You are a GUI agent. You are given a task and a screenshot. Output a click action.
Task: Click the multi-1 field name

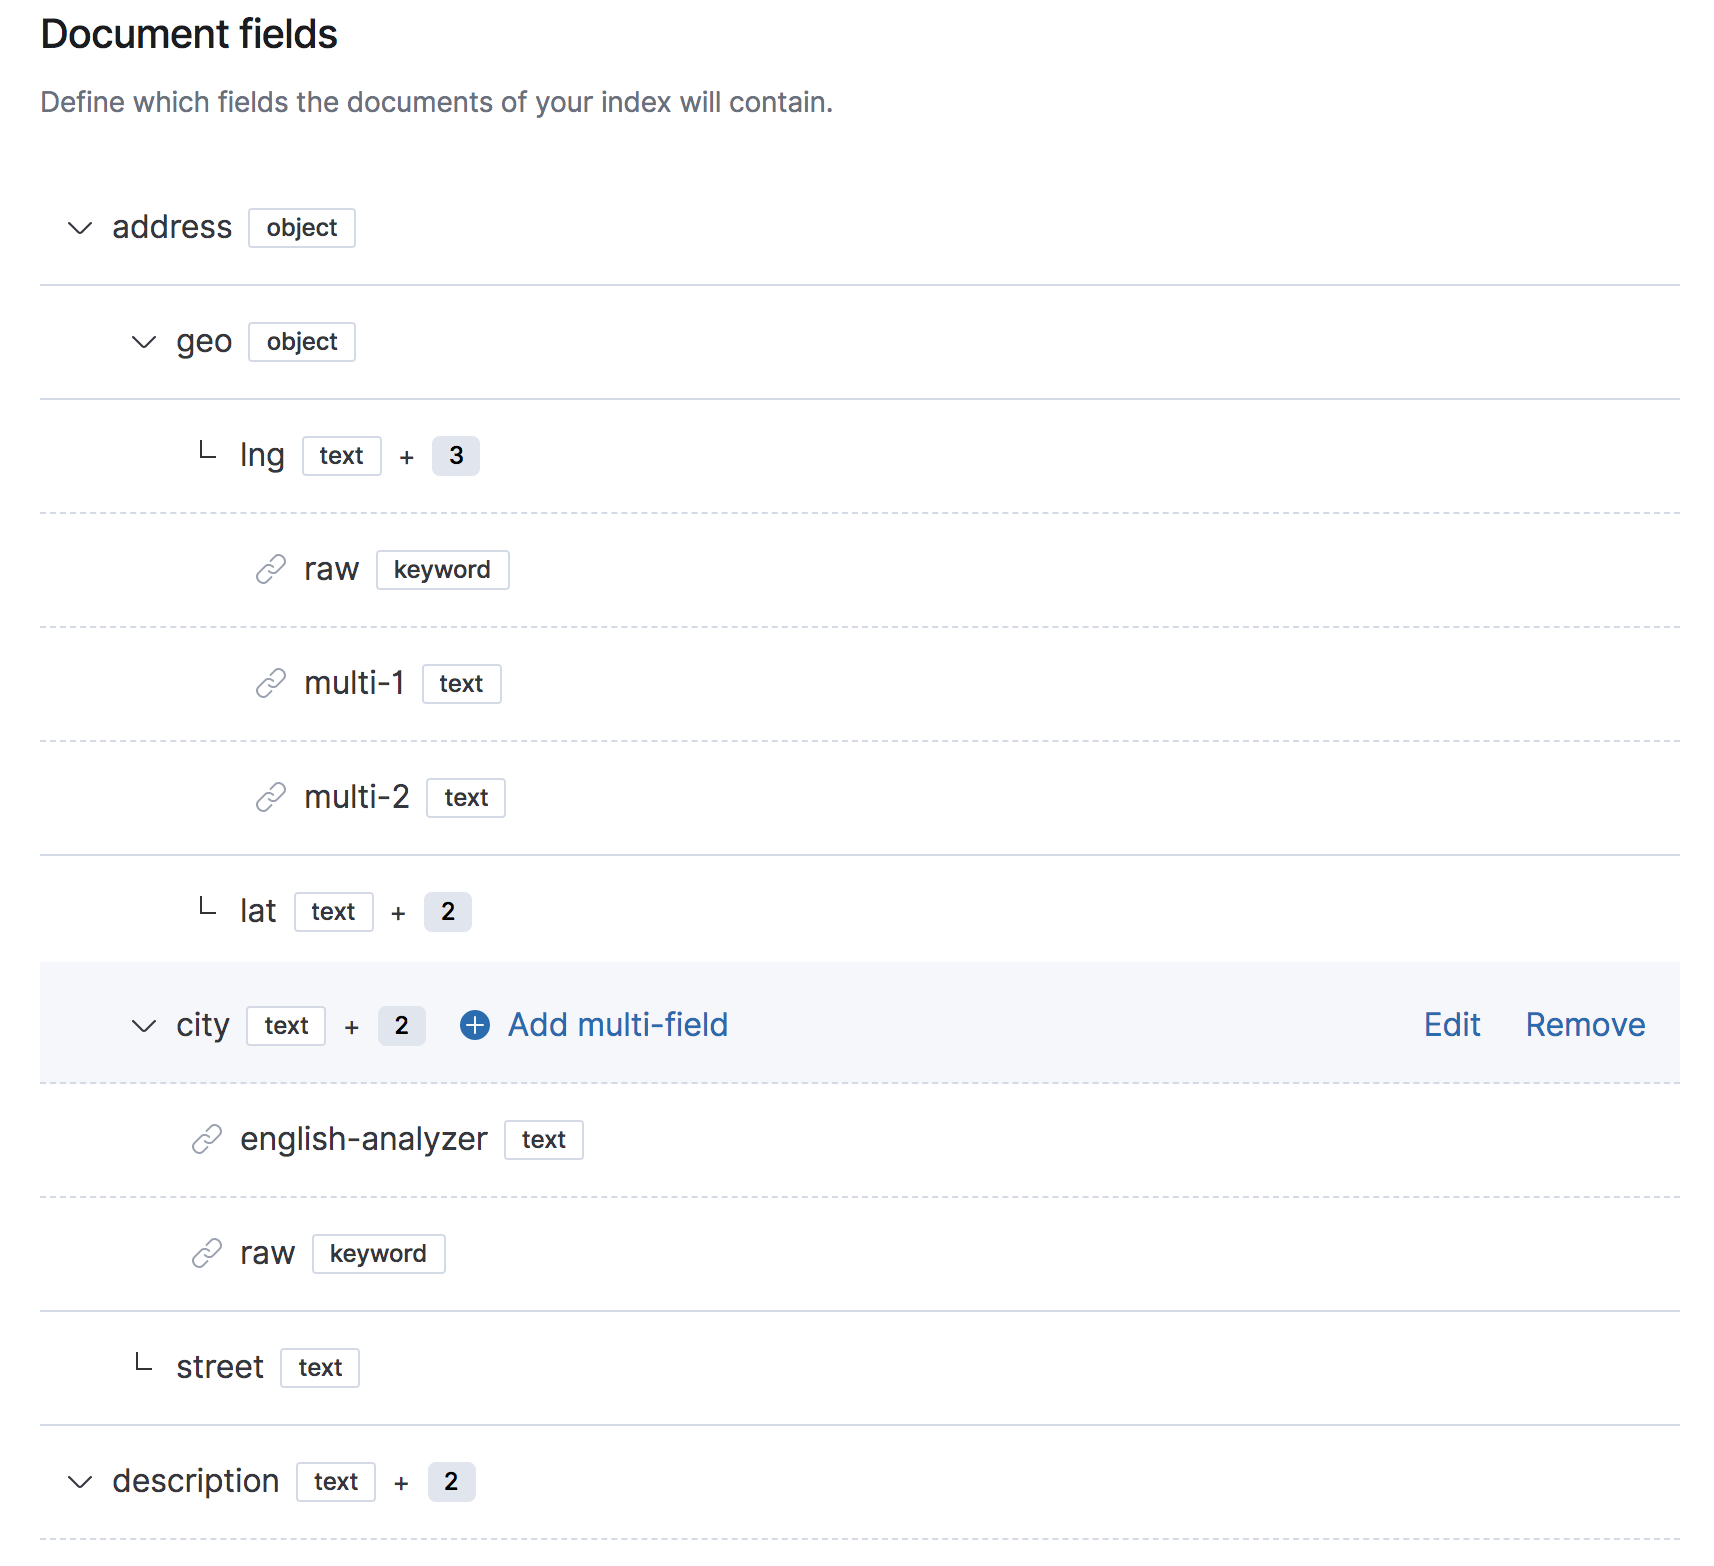pos(354,683)
